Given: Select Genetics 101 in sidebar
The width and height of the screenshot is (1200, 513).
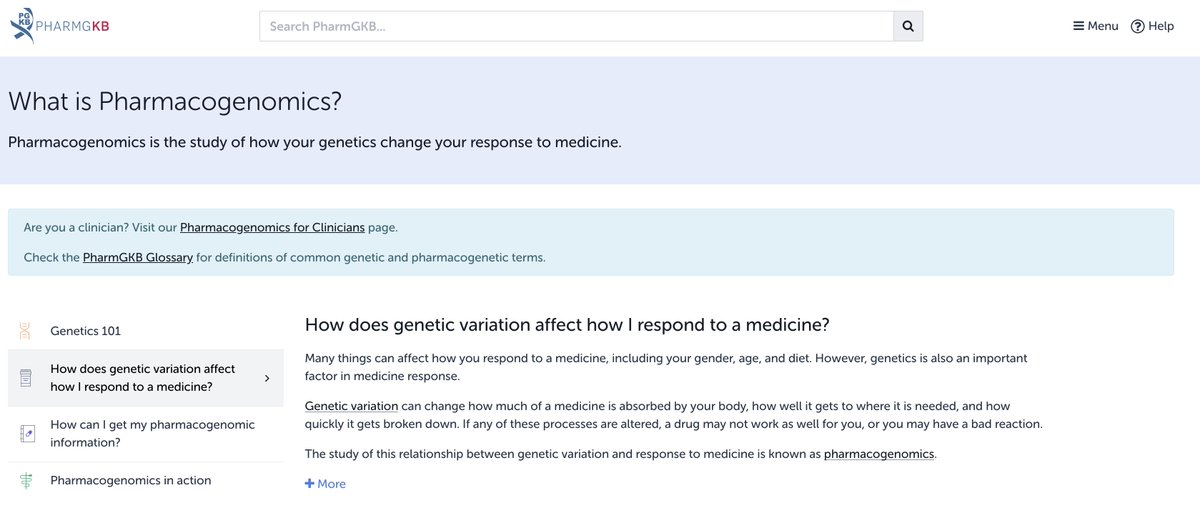Looking at the screenshot, I should click(86, 331).
